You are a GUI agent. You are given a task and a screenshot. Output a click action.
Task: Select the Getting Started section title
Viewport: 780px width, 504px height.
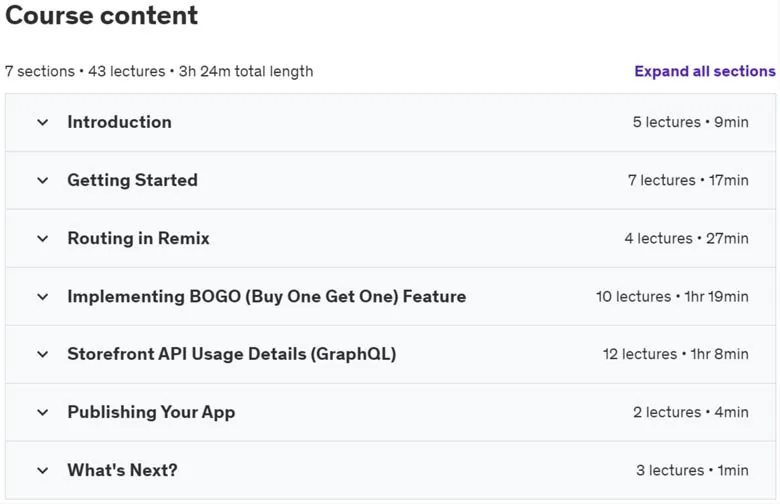click(132, 180)
